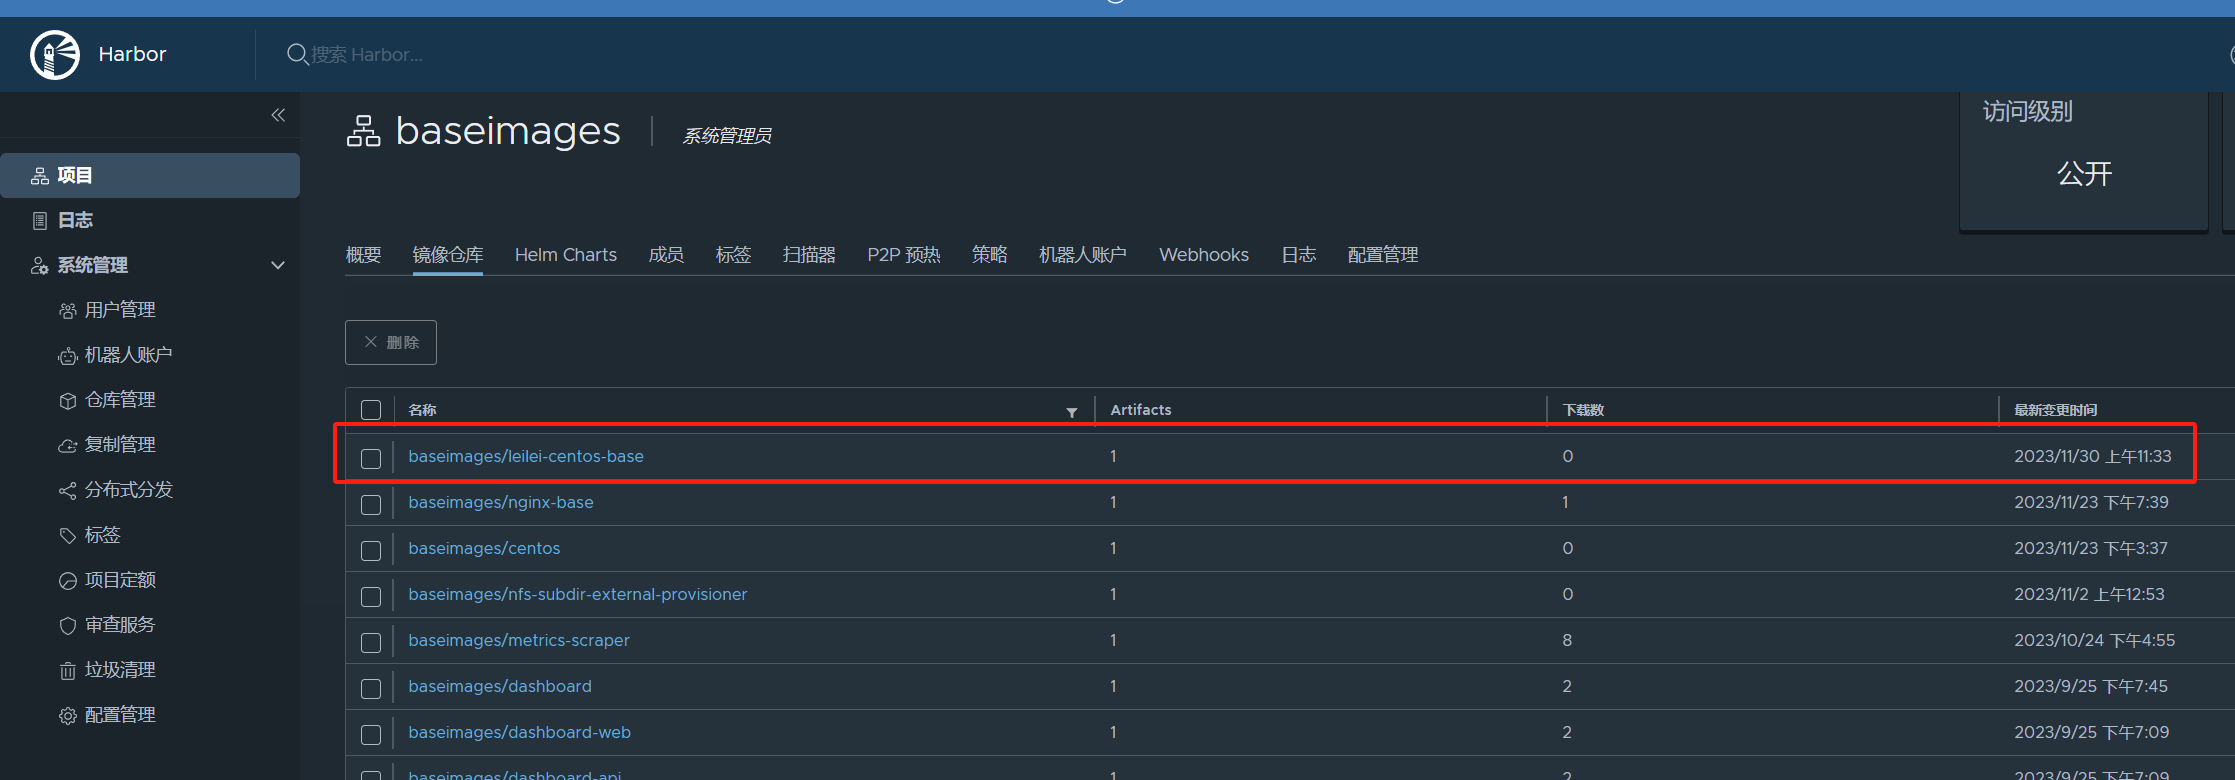Open 用户管理 in the sidebar
This screenshot has width=2235, height=780.
120,310
